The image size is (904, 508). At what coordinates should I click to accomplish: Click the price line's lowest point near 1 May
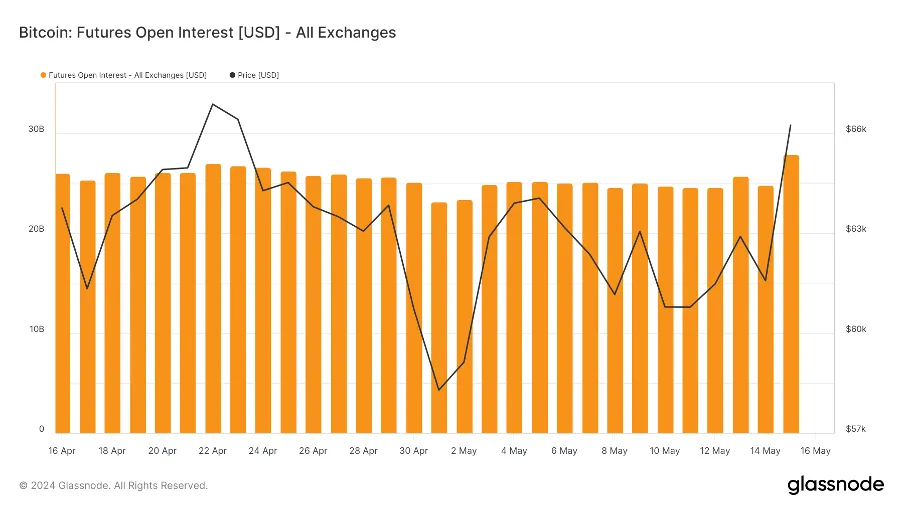439,389
